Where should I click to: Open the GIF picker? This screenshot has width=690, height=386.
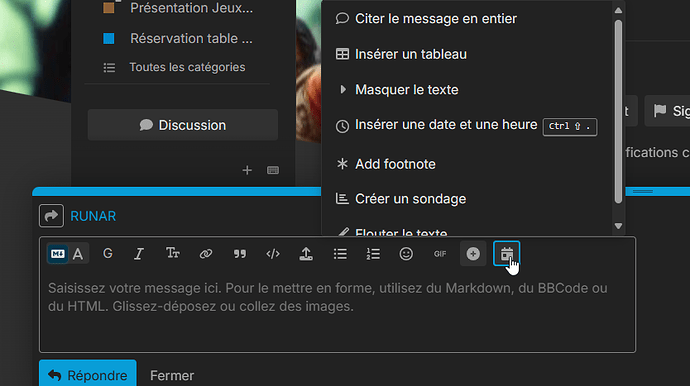(440, 254)
